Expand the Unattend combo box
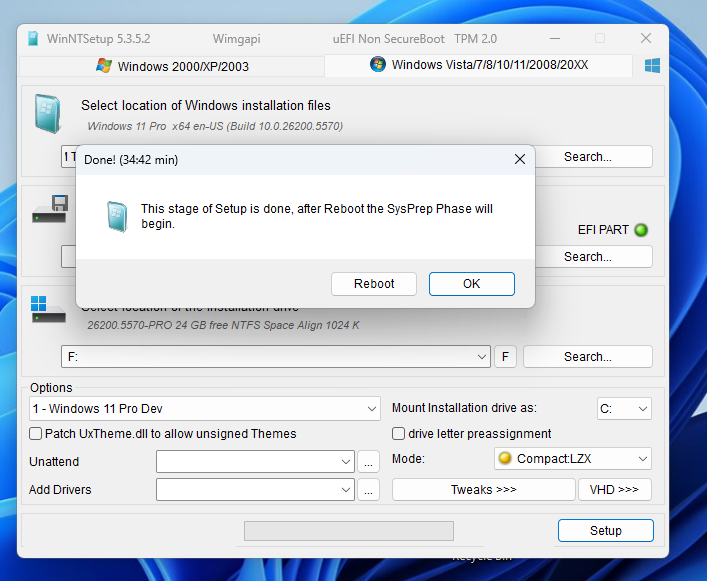Viewport: 707px width, 581px height. tap(255, 462)
